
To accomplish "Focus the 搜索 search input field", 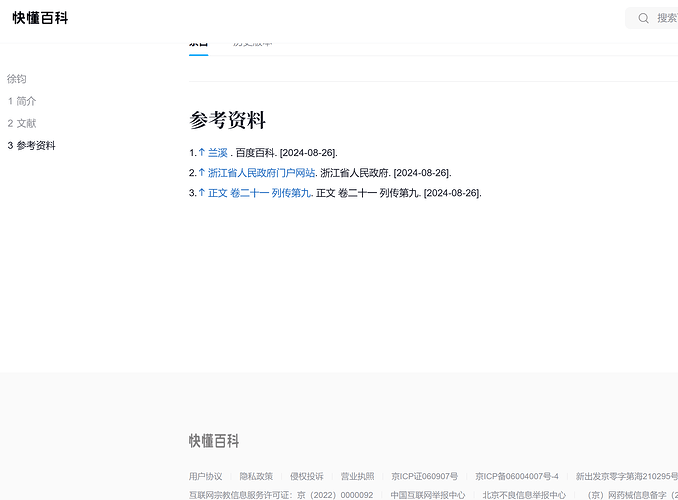I will pyautogui.click(x=666, y=18).
